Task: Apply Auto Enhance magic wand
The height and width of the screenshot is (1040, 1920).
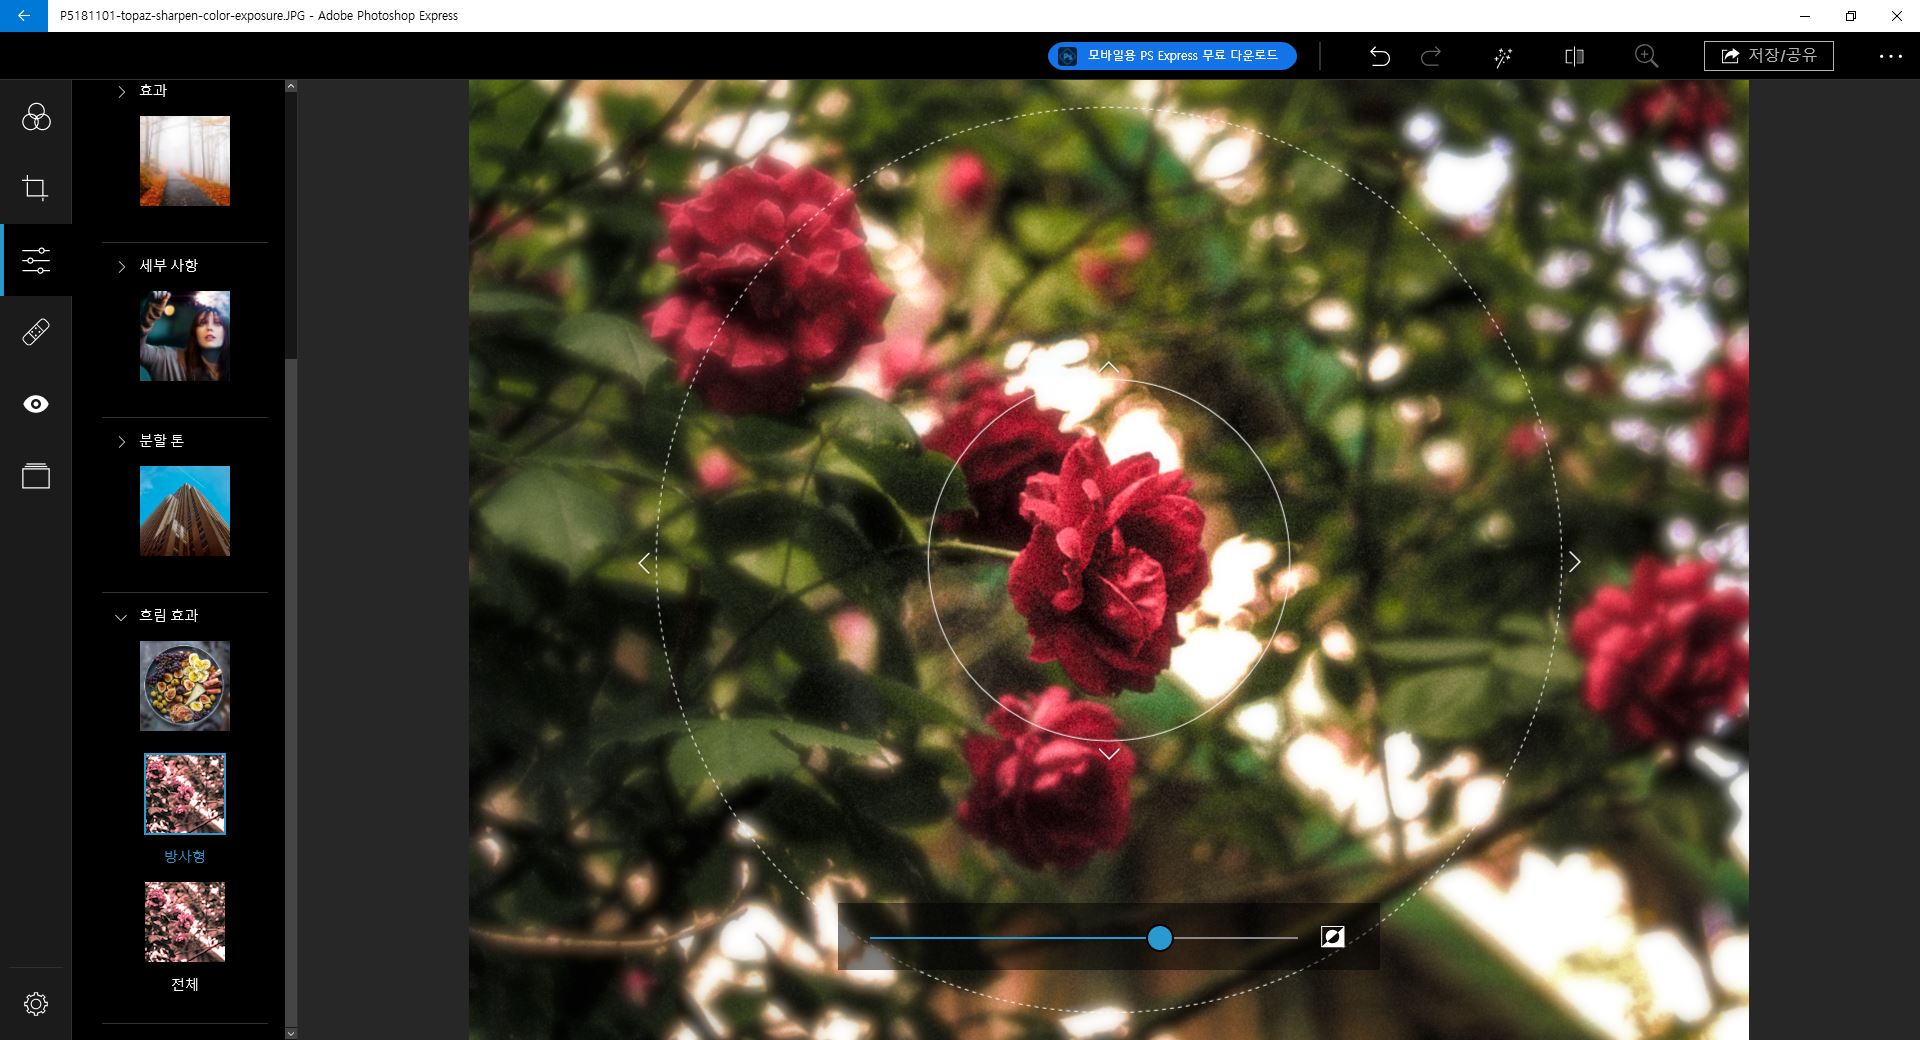Action: tap(1503, 57)
